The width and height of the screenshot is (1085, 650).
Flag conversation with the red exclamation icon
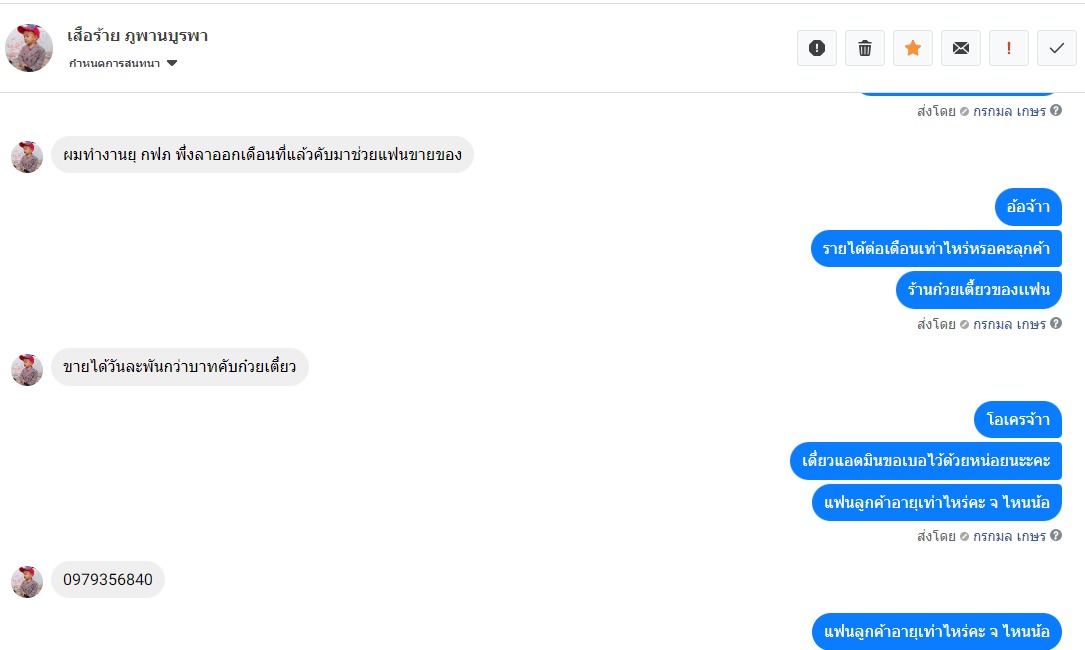pyautogui.click(x=1009, y=48)
